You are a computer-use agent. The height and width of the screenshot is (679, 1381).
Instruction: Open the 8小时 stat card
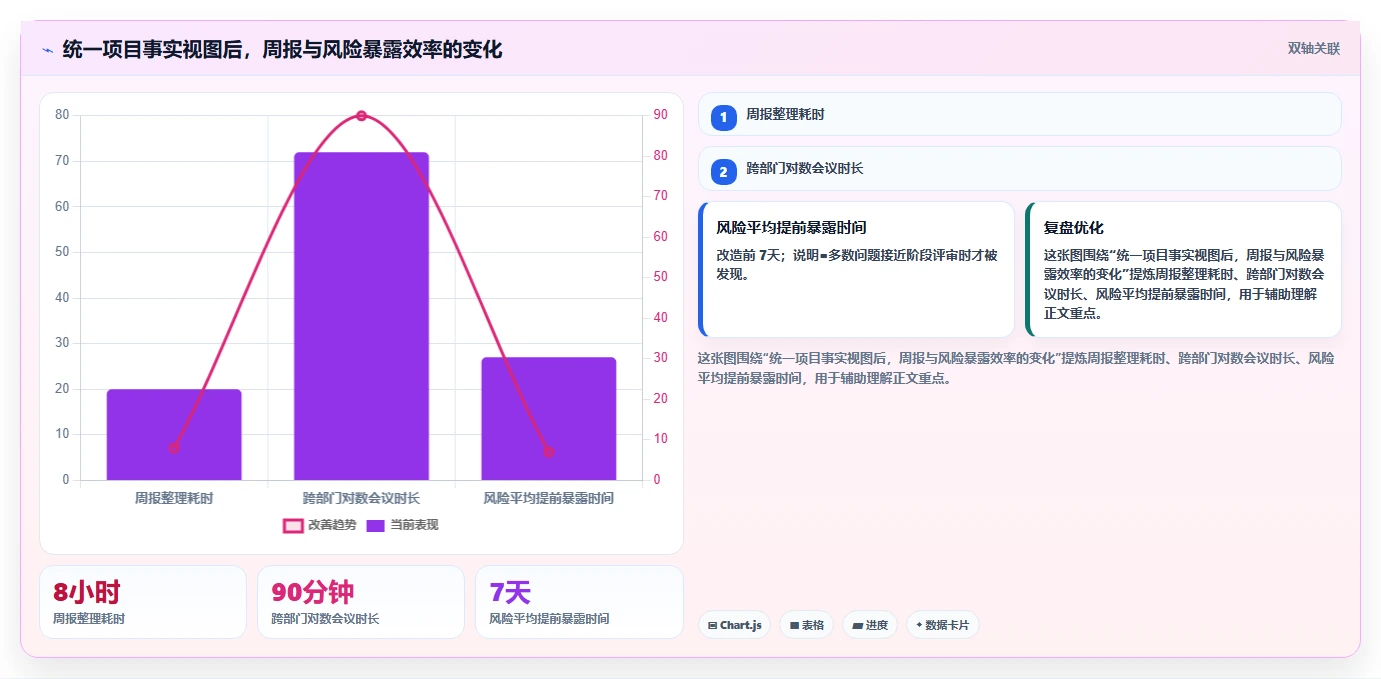(143, 602)
